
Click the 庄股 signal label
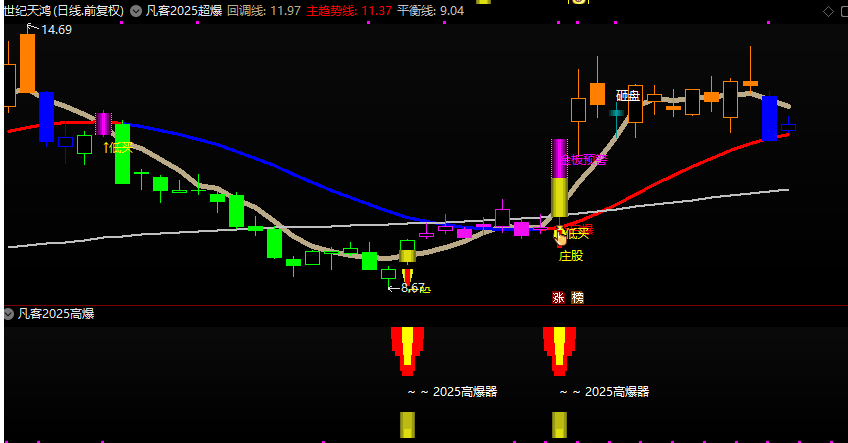[570, 255]
